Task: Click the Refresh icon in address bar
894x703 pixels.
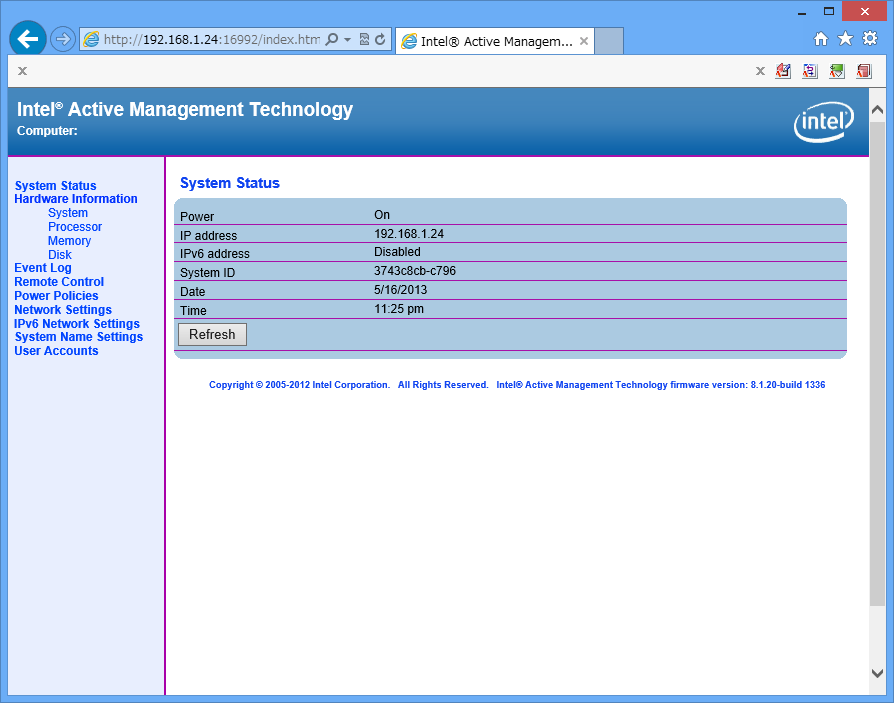Action: (380, 40)
